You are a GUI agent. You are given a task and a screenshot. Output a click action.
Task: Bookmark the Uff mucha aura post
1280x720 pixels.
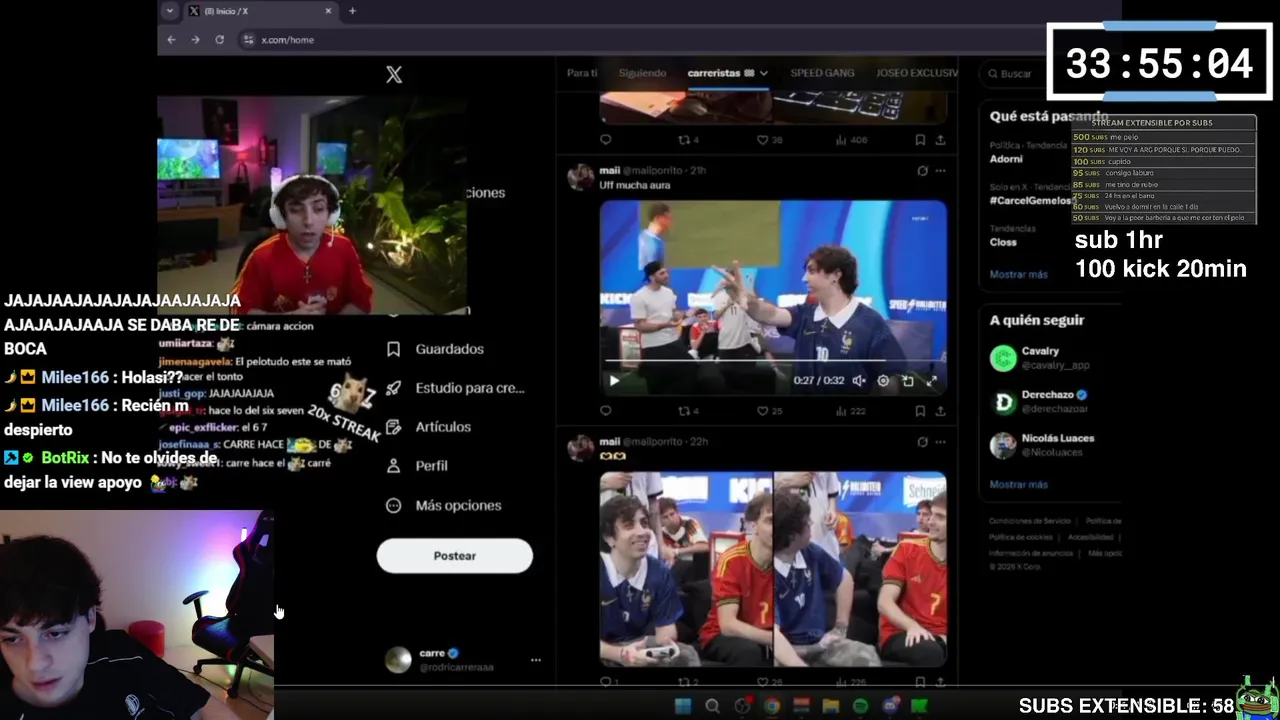[x=920, y=411]
